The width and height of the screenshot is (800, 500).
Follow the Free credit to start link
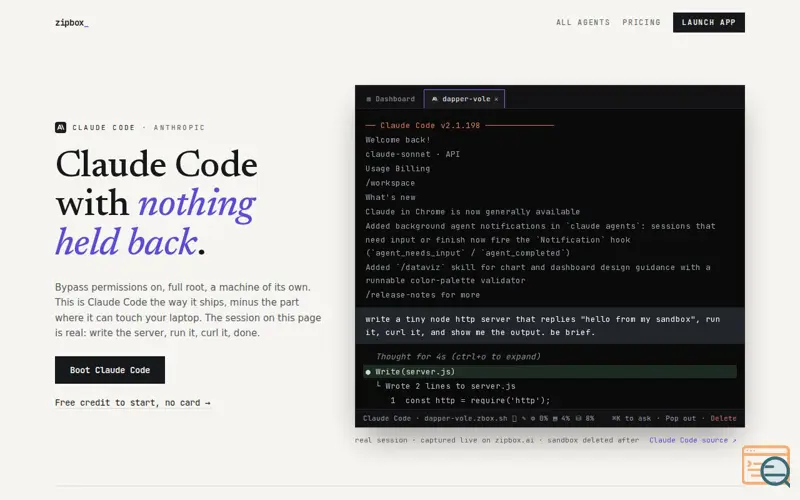[x=133, y=403]
